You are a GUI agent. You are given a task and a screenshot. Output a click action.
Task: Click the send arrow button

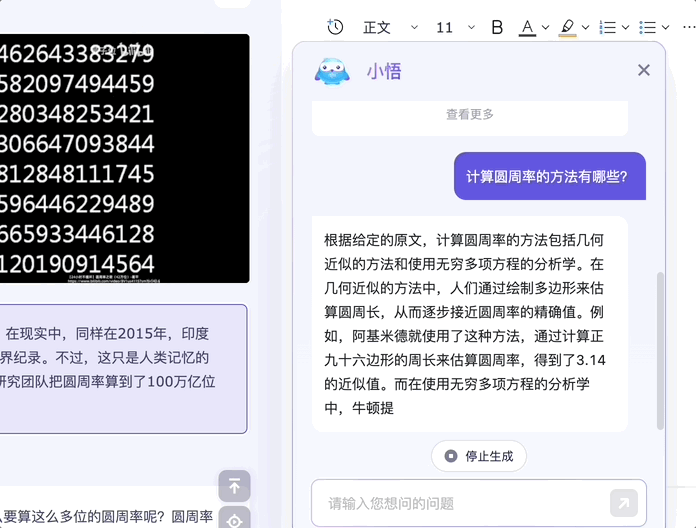624,503
